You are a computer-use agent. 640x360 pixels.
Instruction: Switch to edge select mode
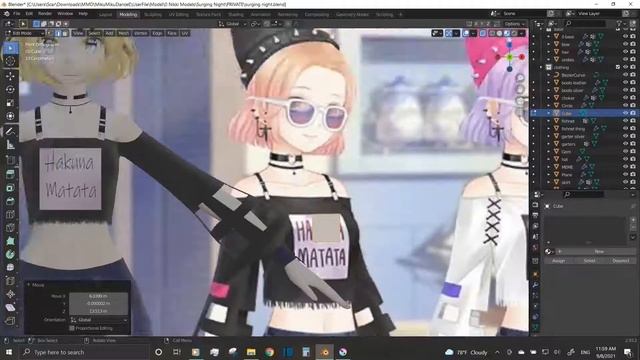(58, 33)
